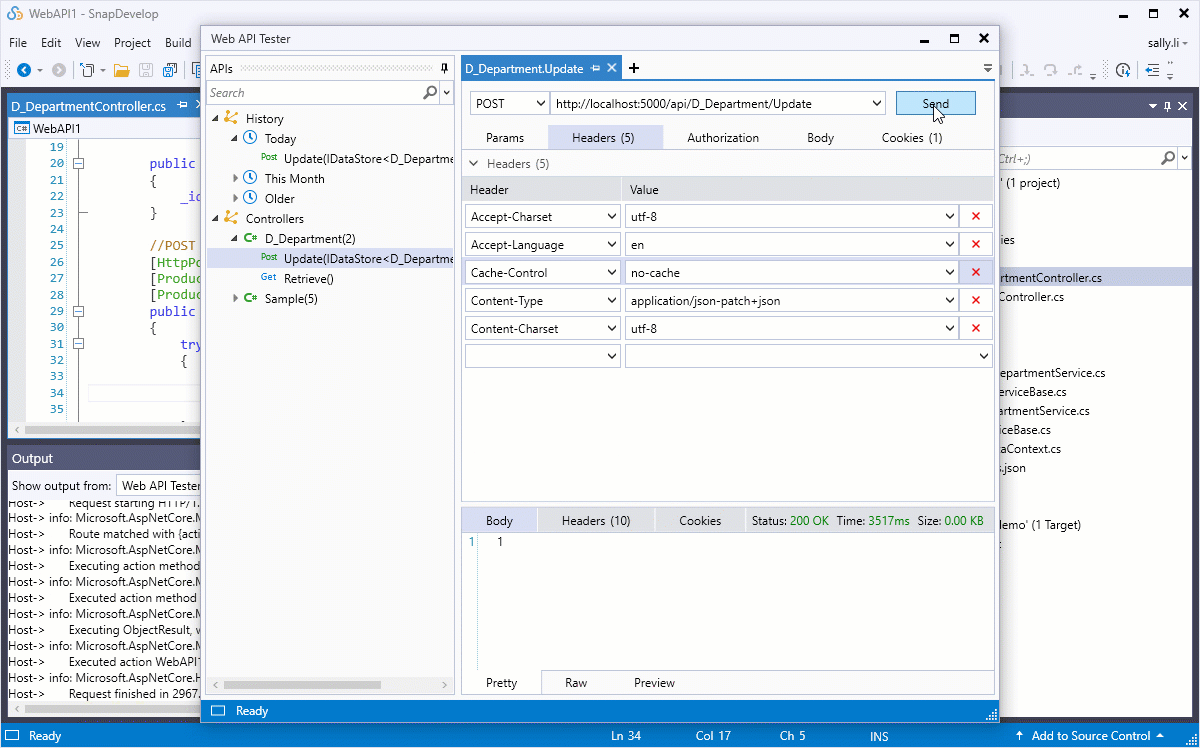Open the Content-Type value dropdown
Screen dimensions: 1200x748
[949, 300]
